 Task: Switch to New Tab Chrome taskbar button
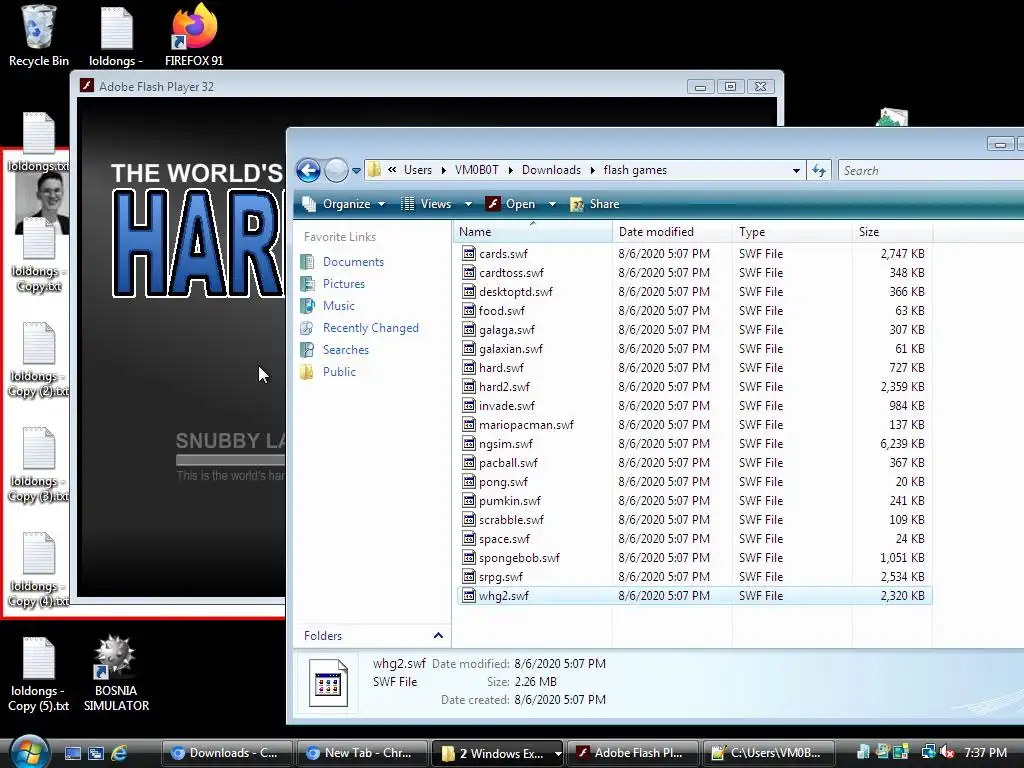pyautogui.click(x=362, y=753)
